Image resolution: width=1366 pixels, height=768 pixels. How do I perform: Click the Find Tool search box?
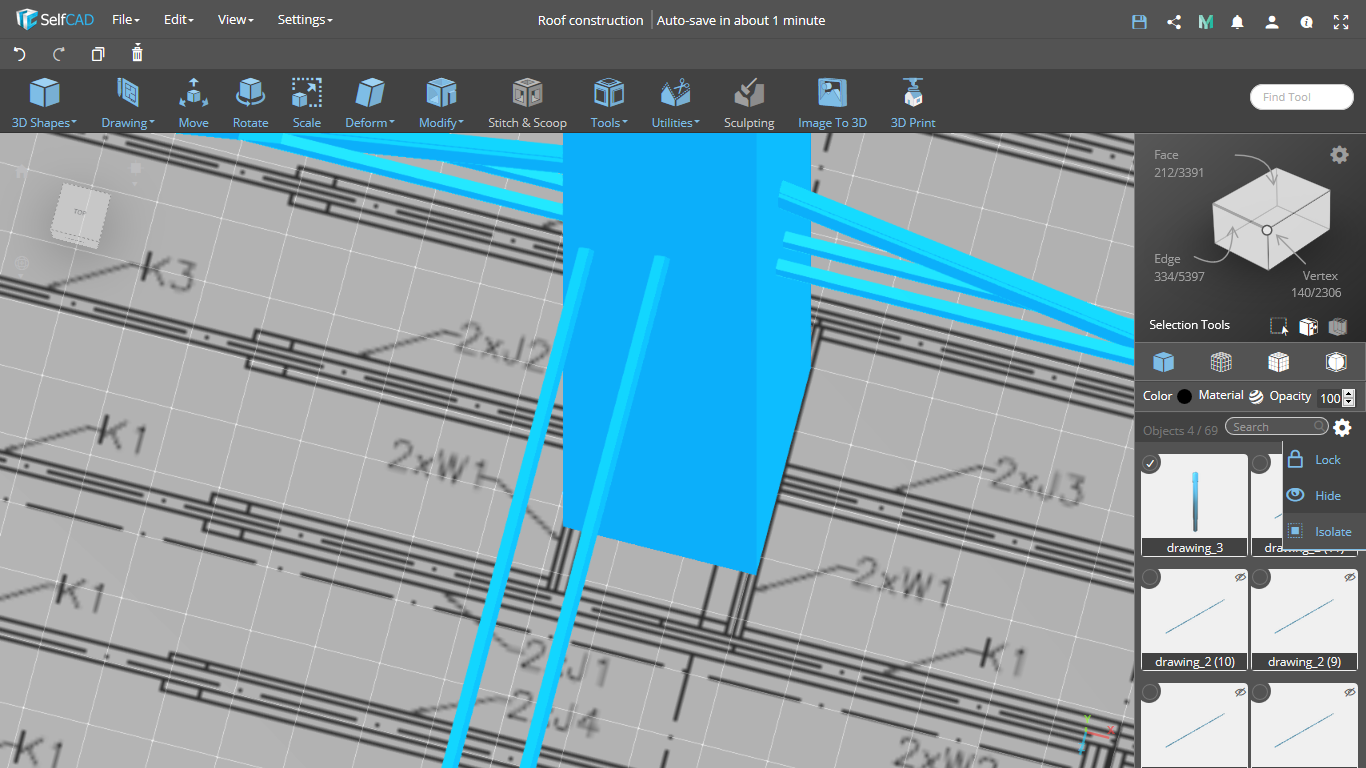[x=1301, y=97]
